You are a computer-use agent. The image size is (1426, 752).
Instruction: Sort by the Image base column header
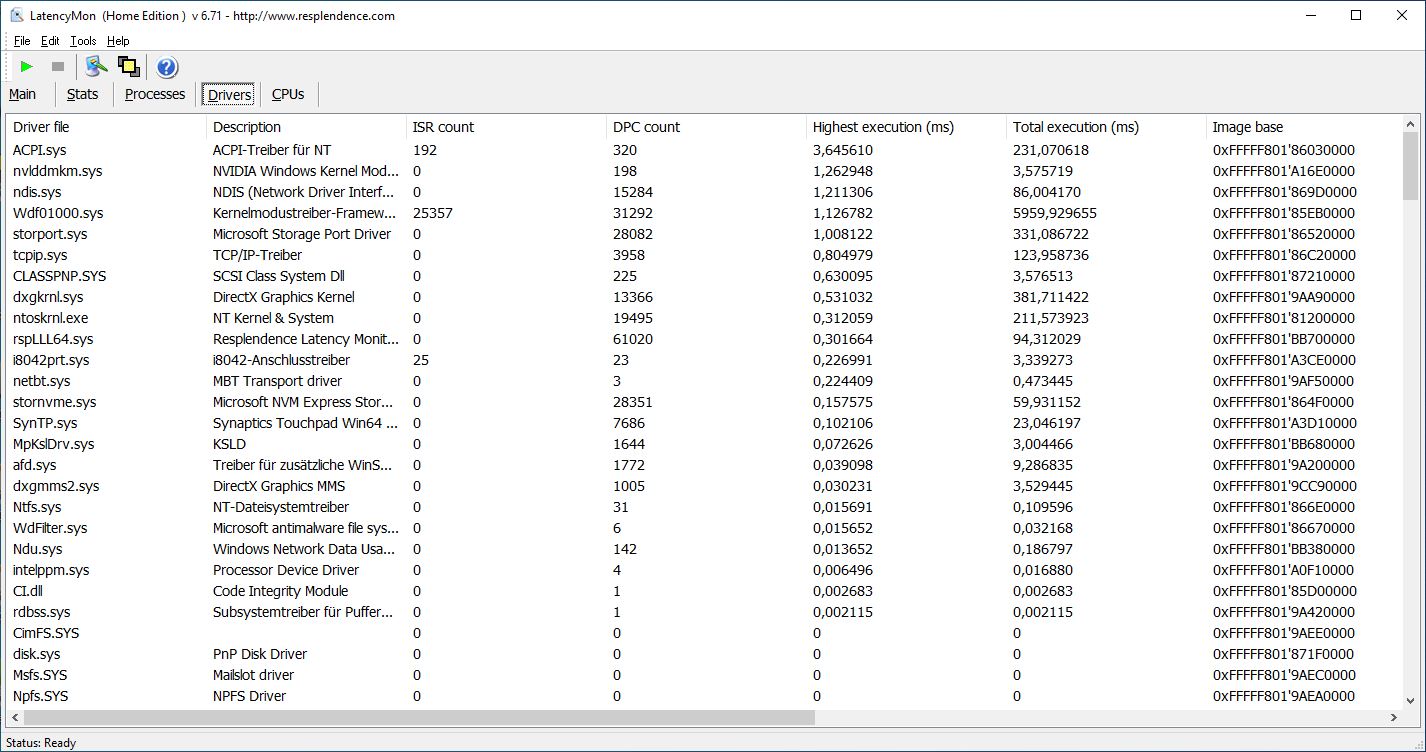(x=1304, y=127)
